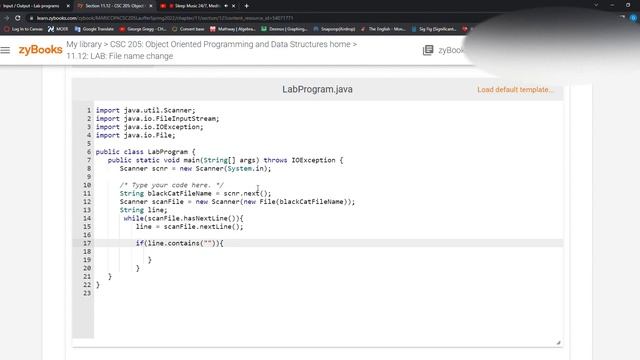Open Desmos Graphing bookmark
640x360 pixels.
(284, 29)
